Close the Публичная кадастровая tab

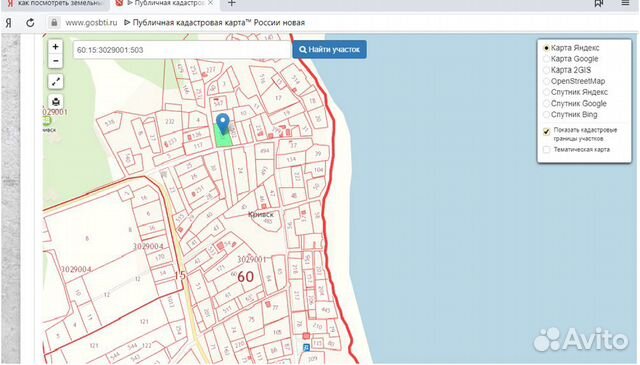210,3
